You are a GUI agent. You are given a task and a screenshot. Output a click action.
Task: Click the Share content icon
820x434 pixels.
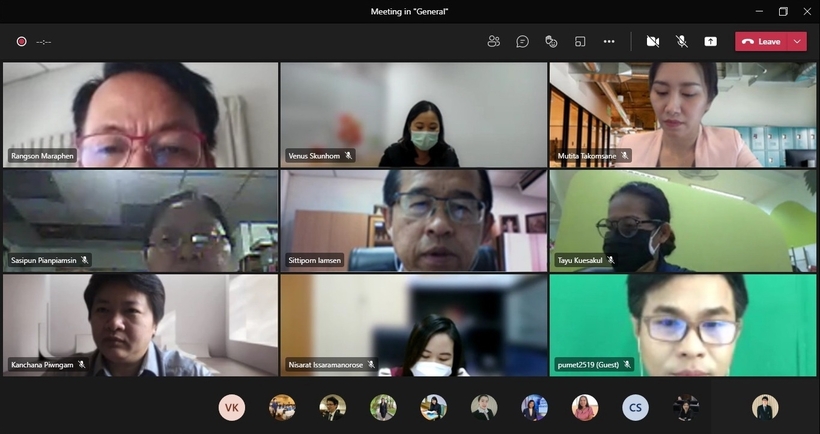coord(710,41)
